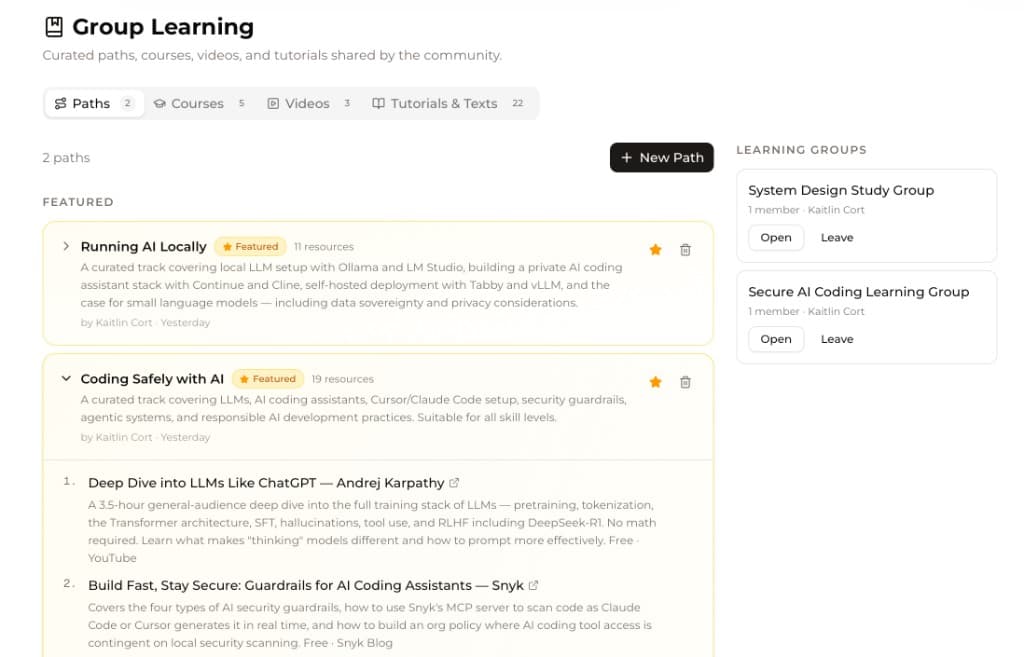Switch to the Courses tab
This screenshot has height=657, width=1024.
coord(196,103)
